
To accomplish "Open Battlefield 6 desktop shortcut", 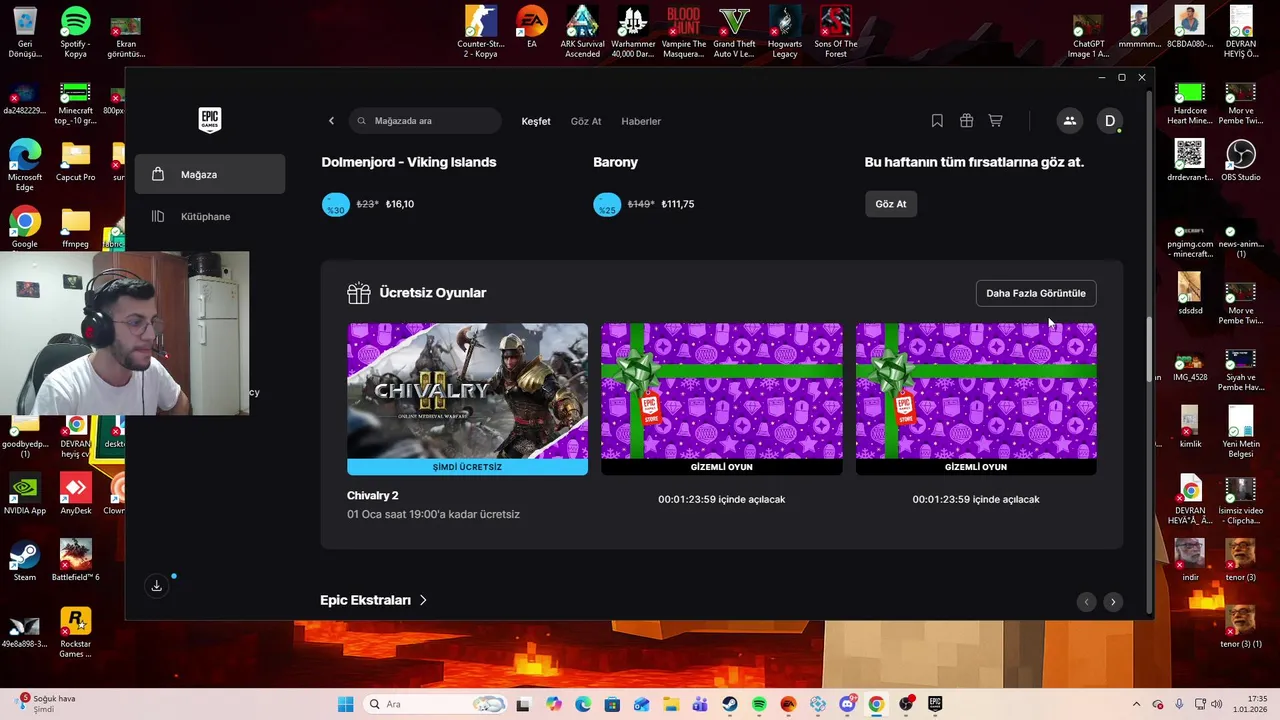I will coord(75,561).
